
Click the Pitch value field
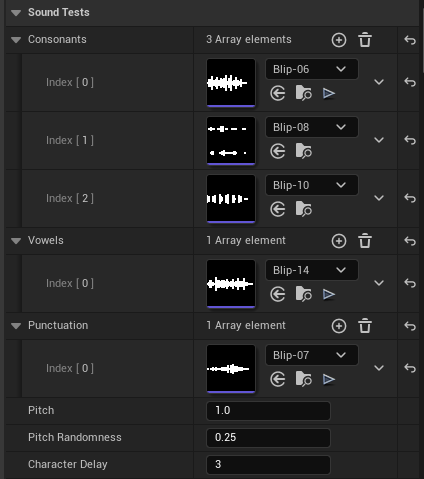click(x=268, y=410)
